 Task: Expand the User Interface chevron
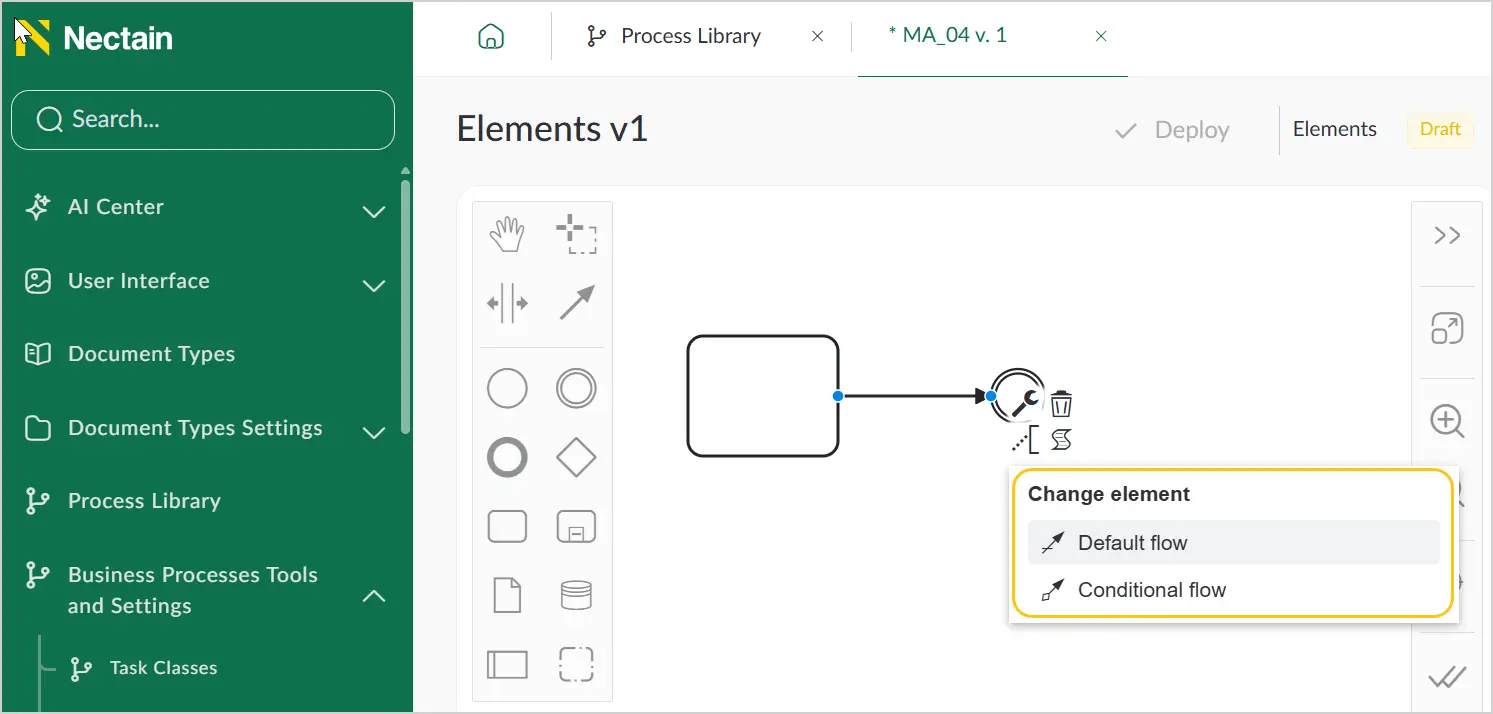374,285
